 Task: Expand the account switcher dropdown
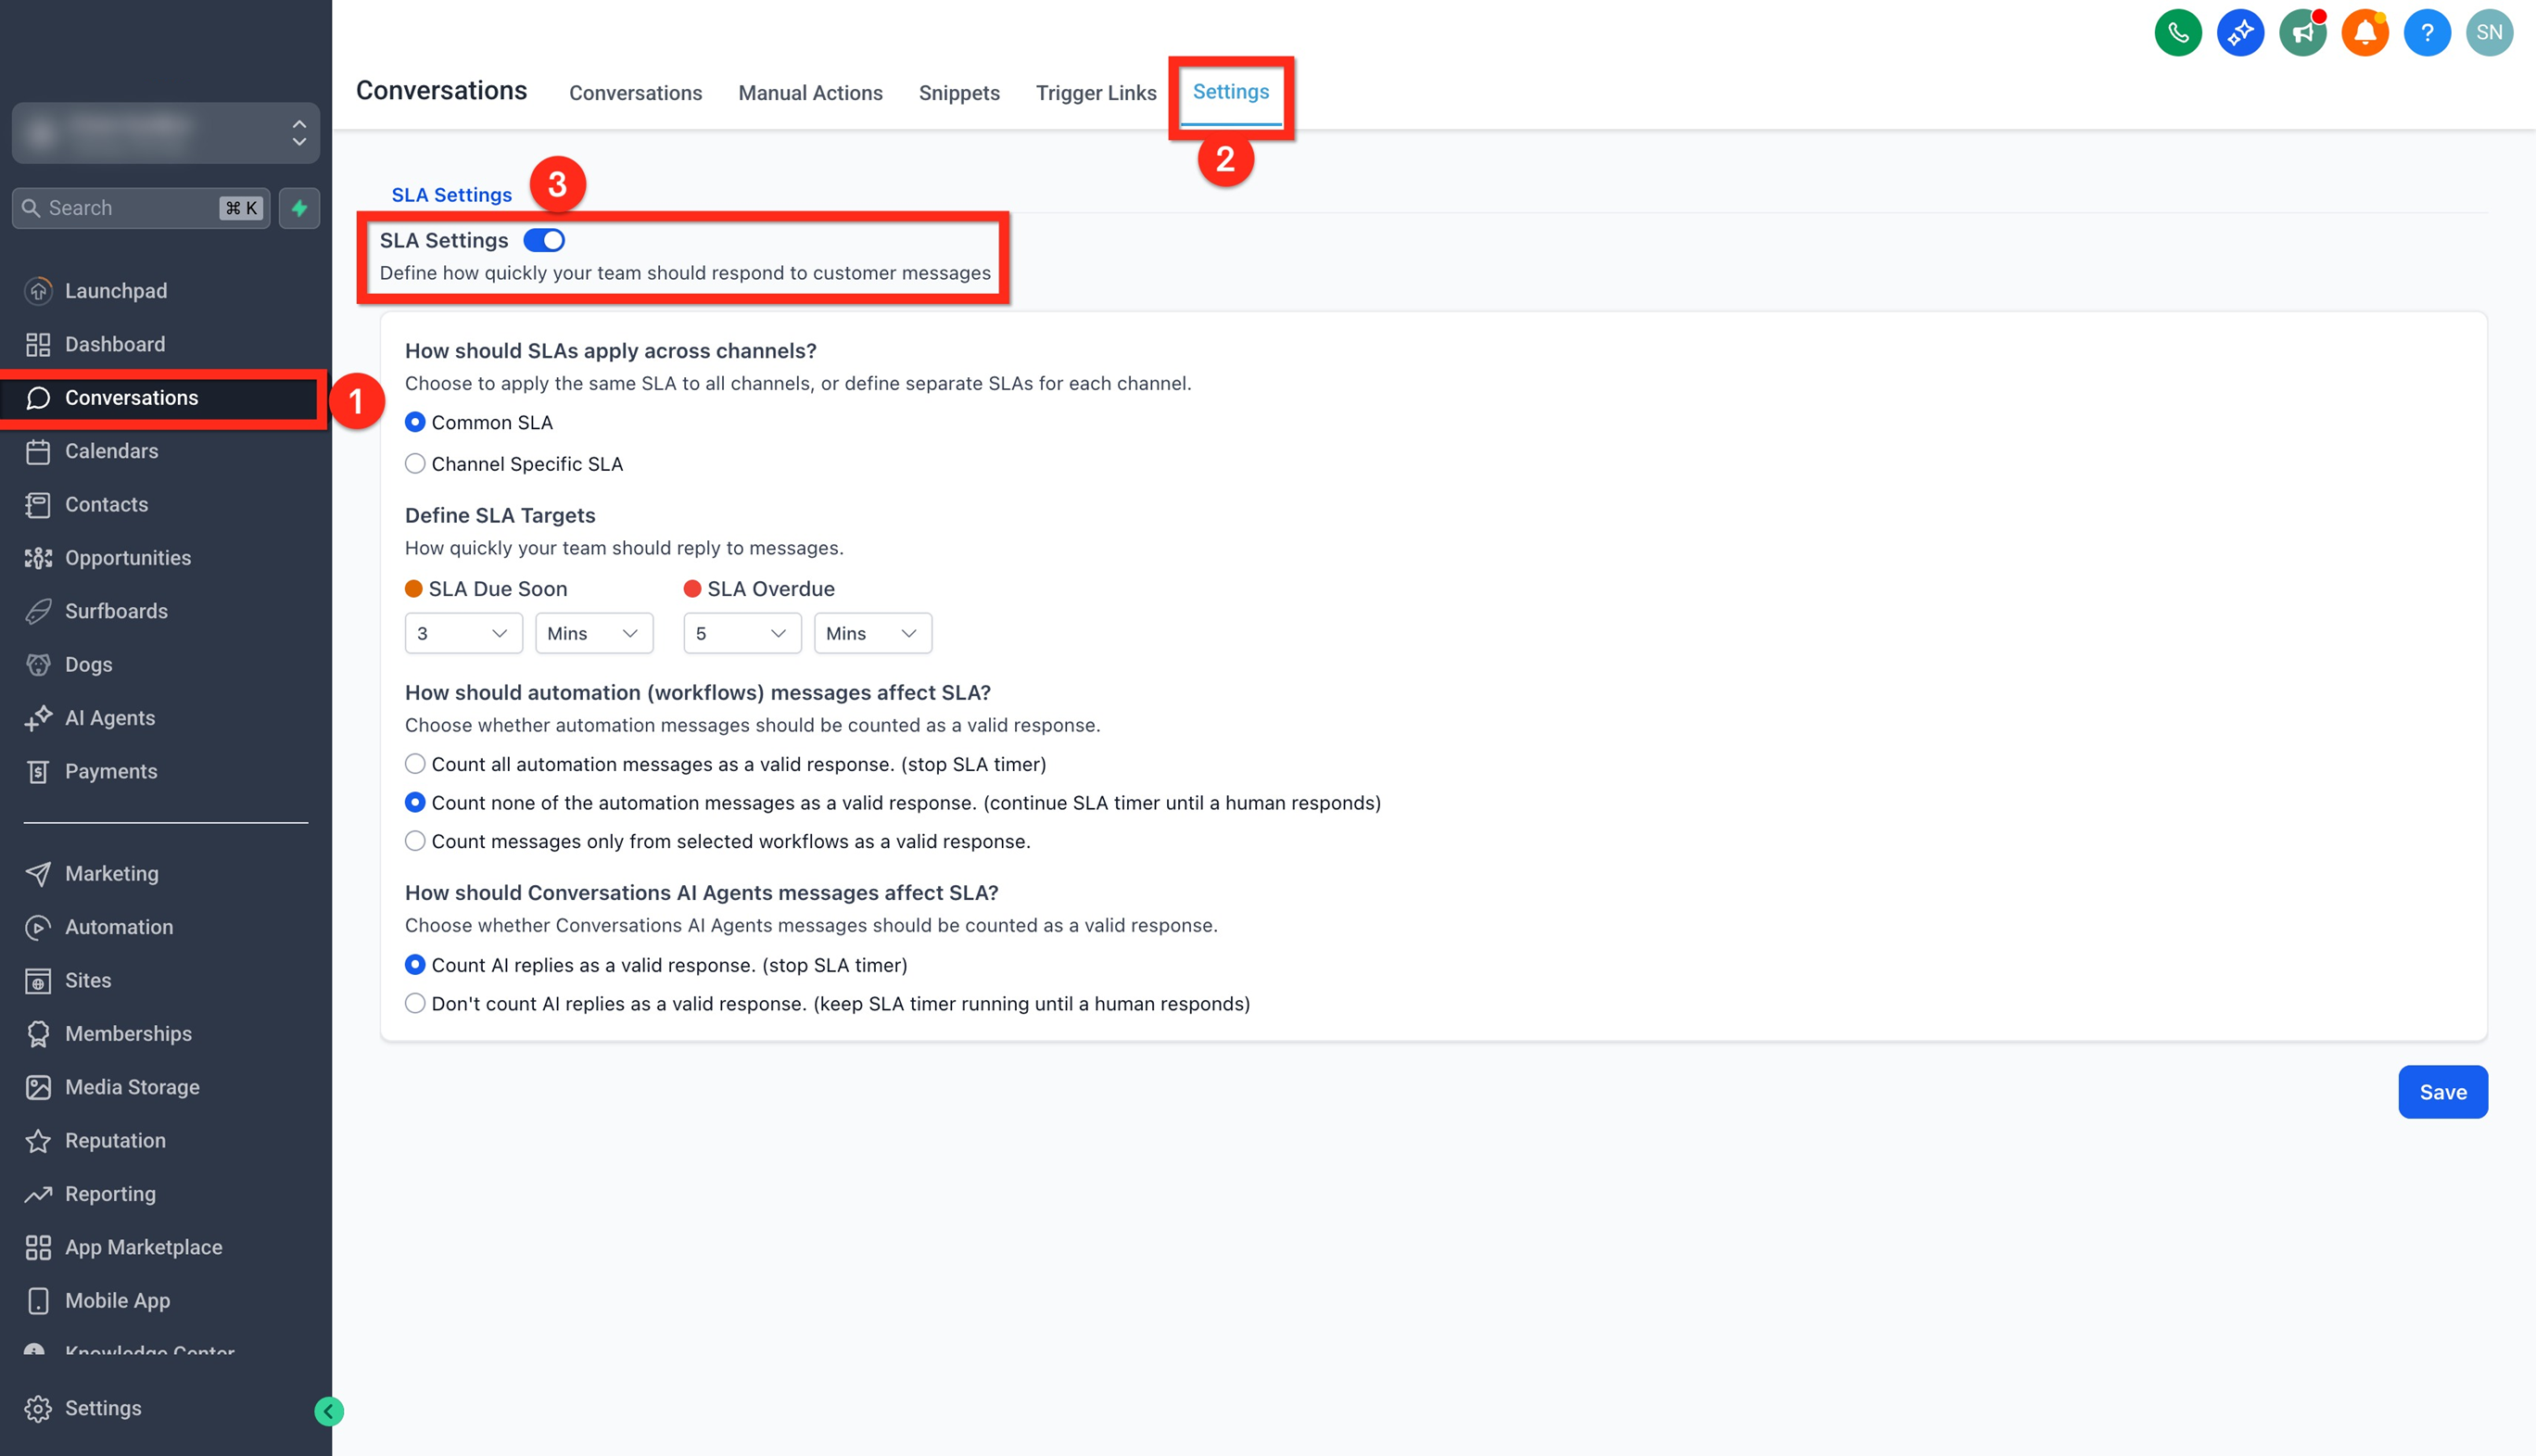(166, 132)
